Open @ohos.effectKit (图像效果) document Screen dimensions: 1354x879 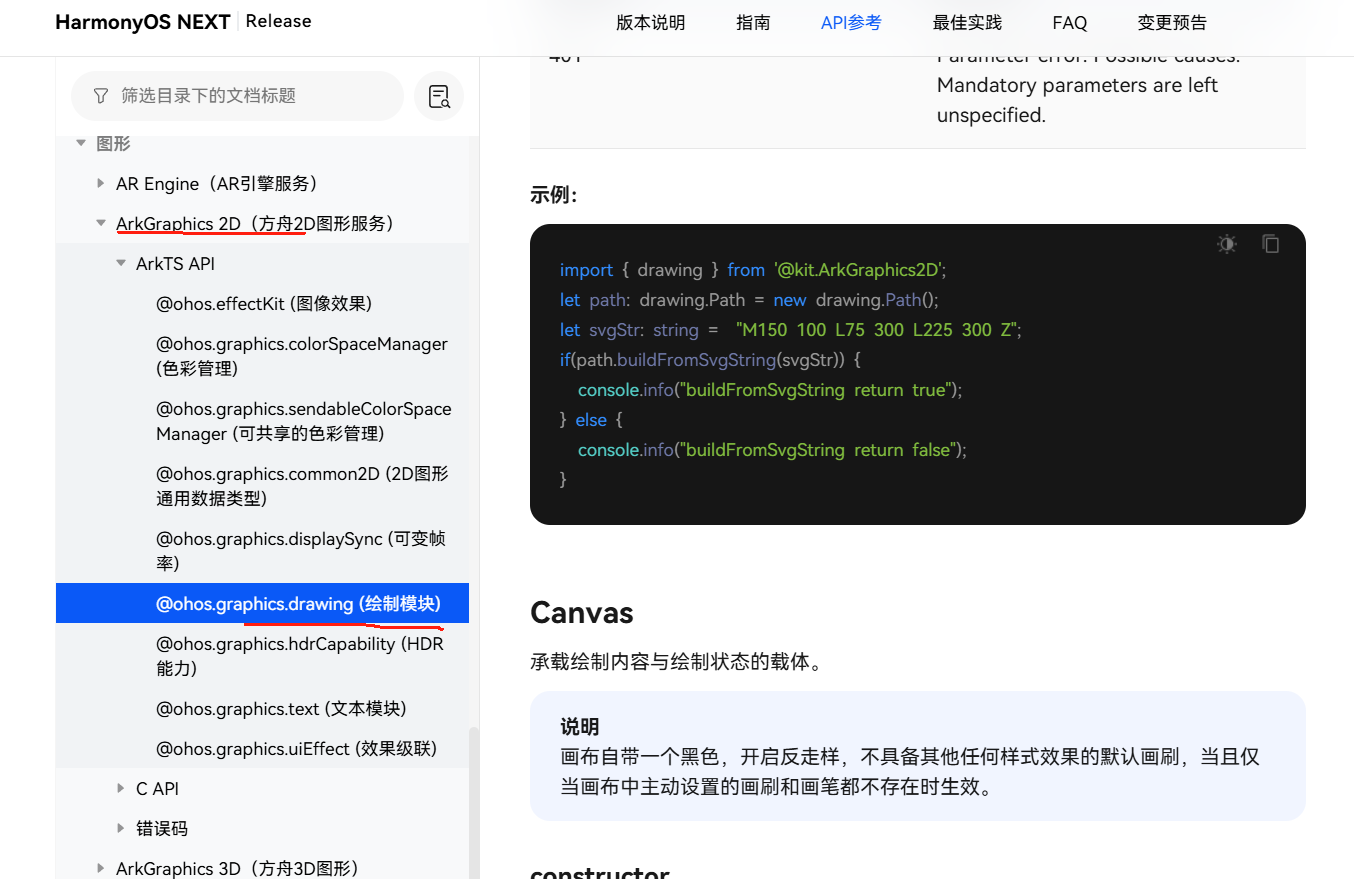click(264, 304)
